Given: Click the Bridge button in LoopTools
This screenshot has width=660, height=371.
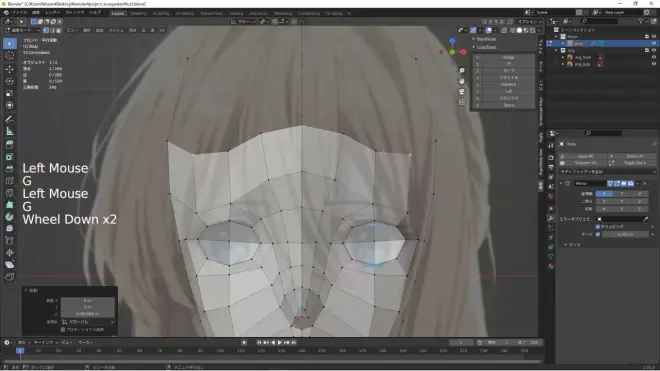Looking at the screenshot, I should [508, 57].
